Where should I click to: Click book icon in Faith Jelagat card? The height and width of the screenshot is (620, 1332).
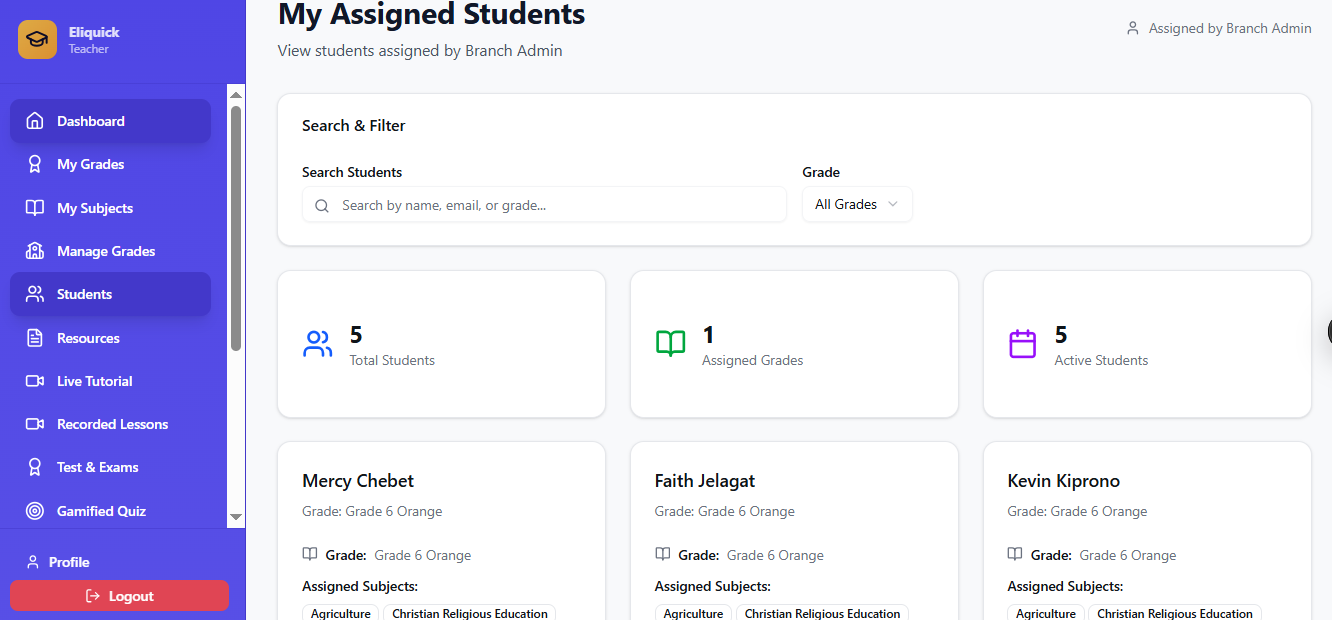click(x=663, y=554)
